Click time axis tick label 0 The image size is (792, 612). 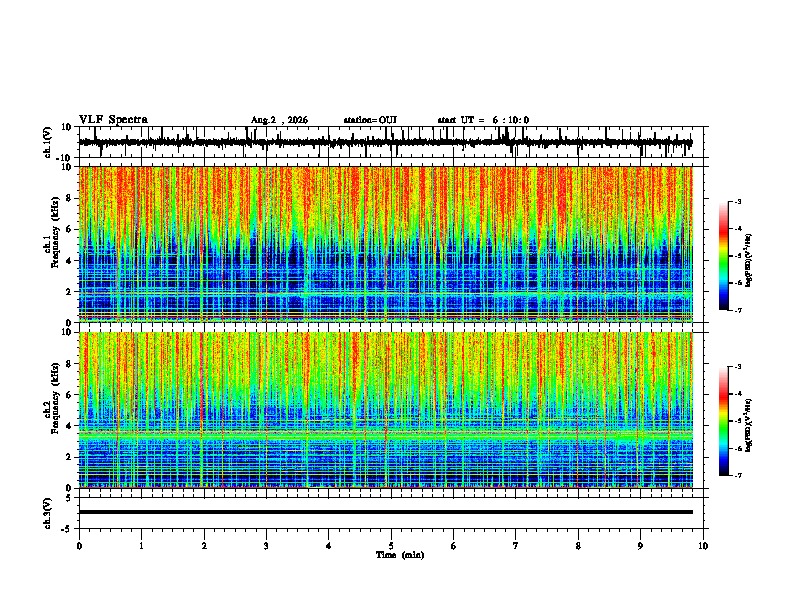click(79, 546)
